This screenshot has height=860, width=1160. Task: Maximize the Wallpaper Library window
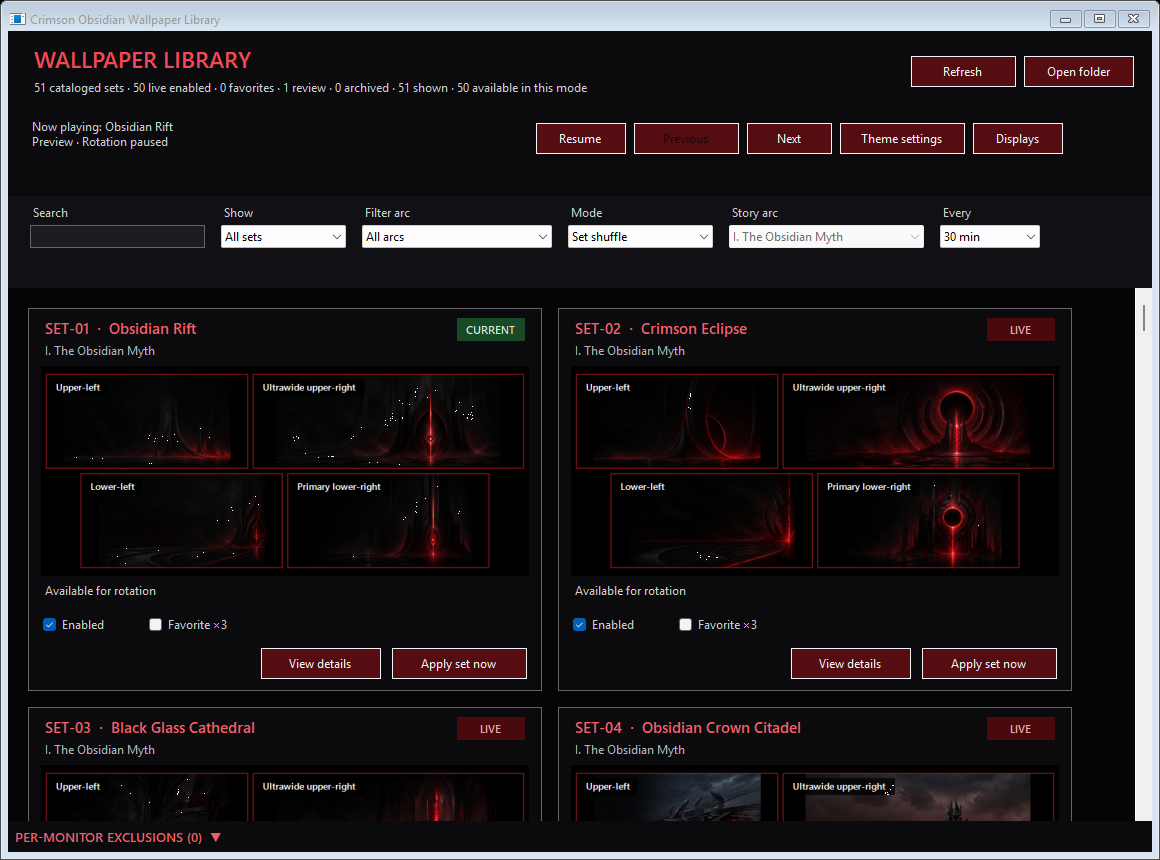tap(1099, 19)
